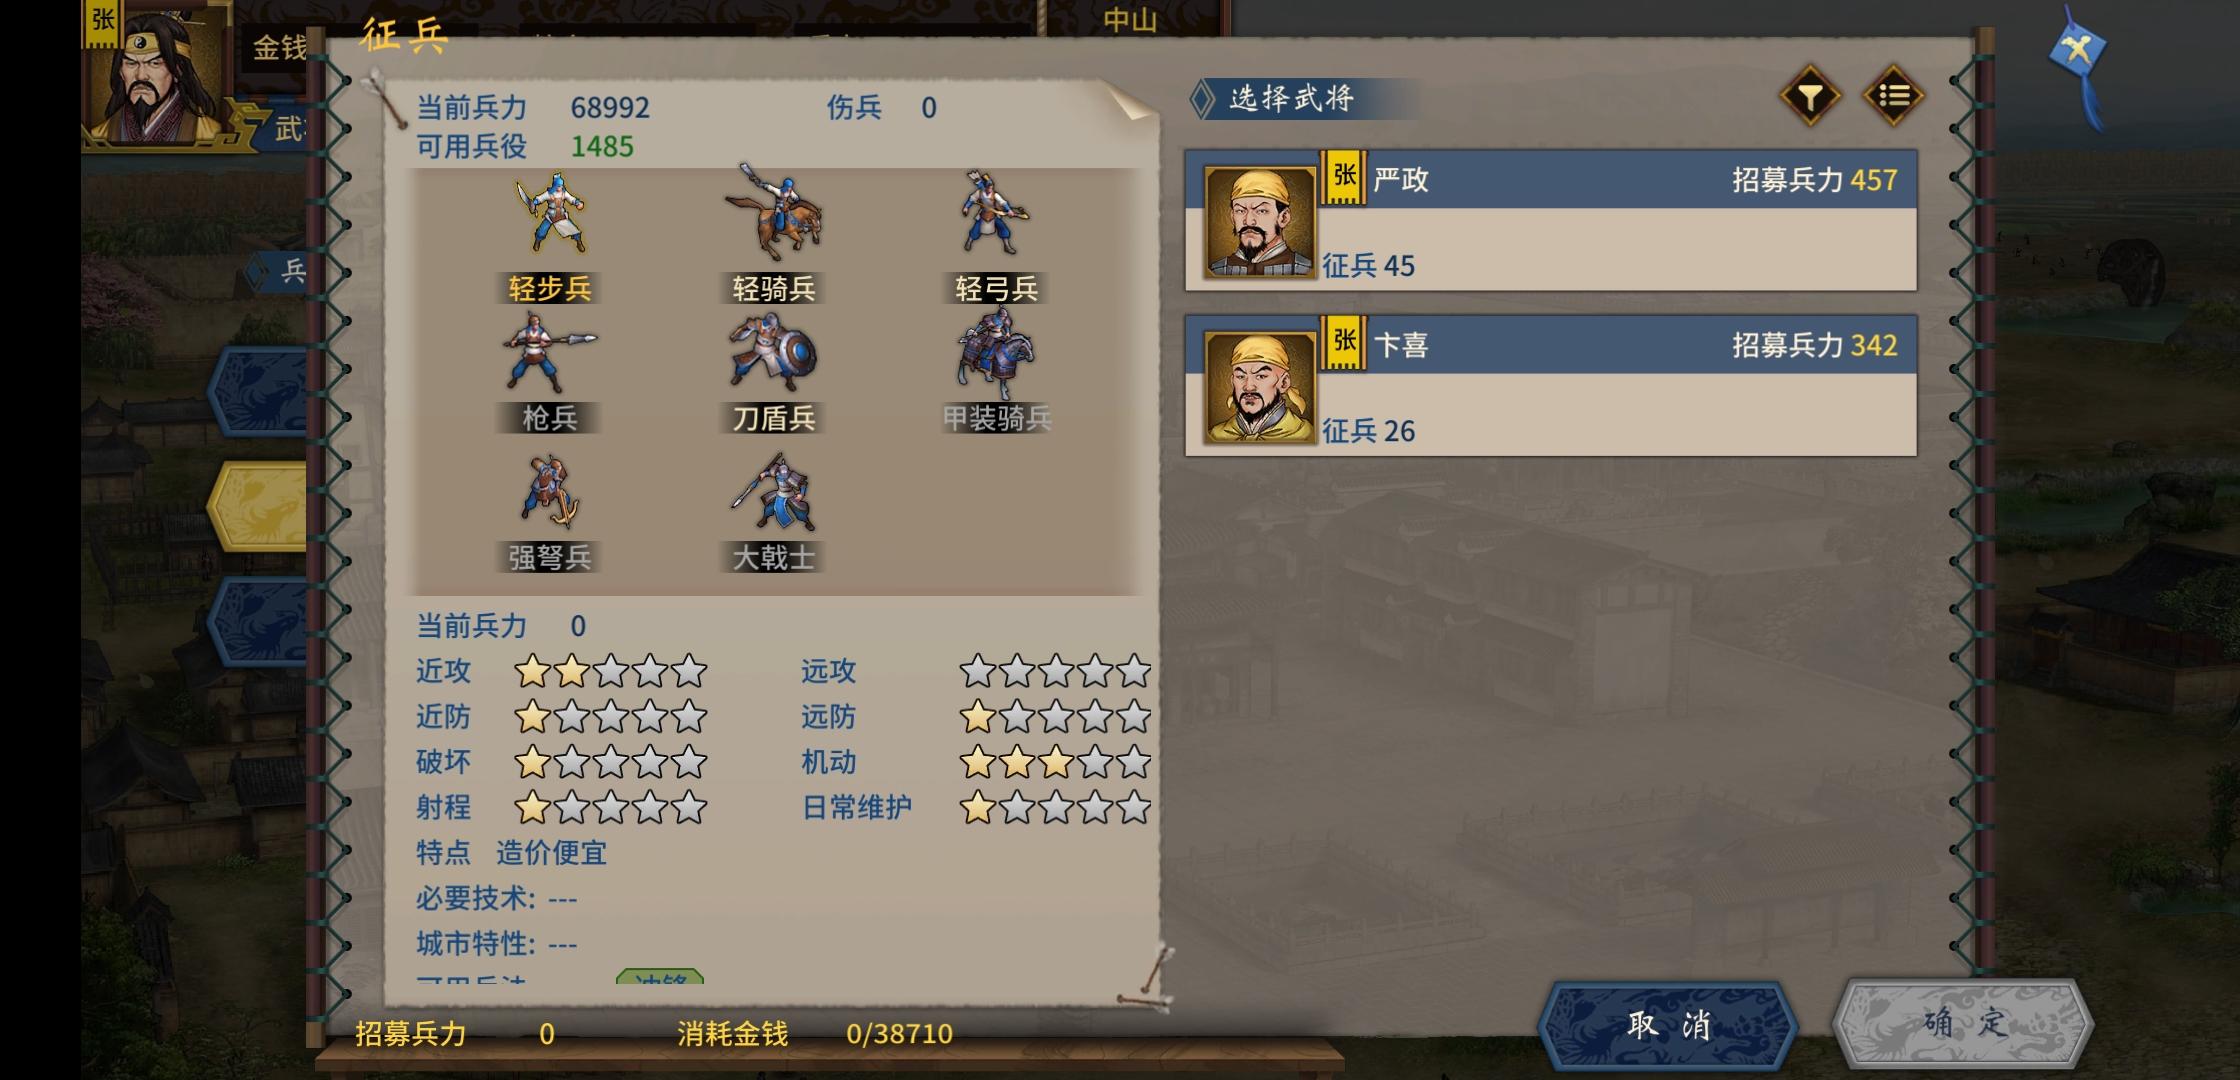
Task: Open the general filter funnel icon
Action: tap(1810, 96)
